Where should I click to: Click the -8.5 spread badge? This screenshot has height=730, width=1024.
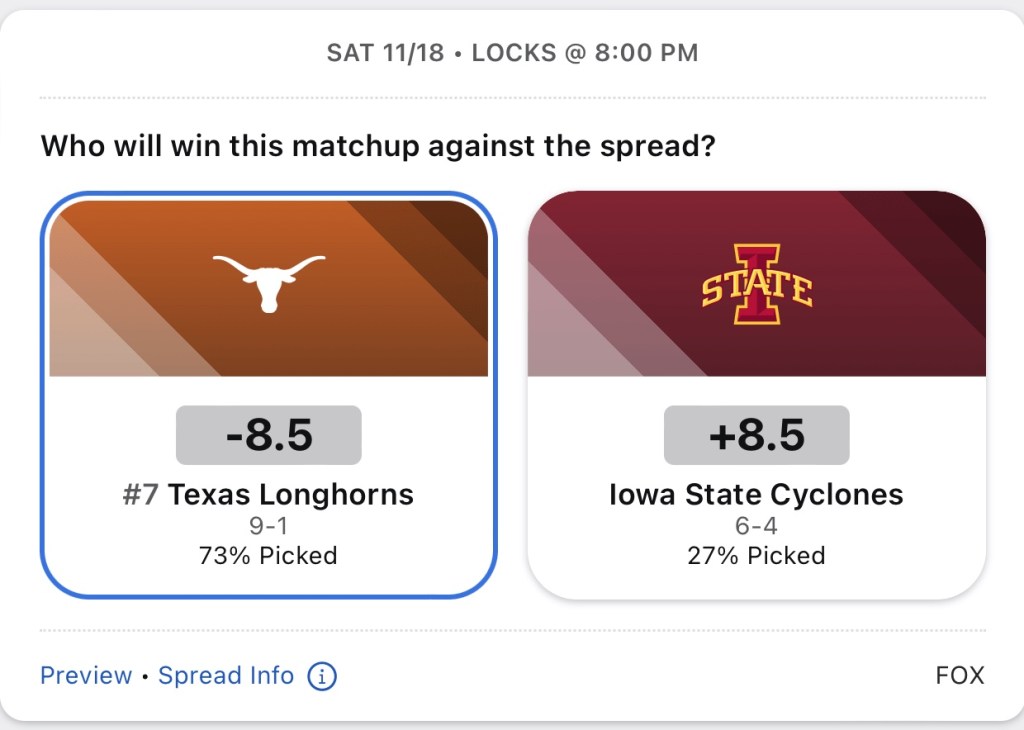pyautogui.click(x=268, y=435)
